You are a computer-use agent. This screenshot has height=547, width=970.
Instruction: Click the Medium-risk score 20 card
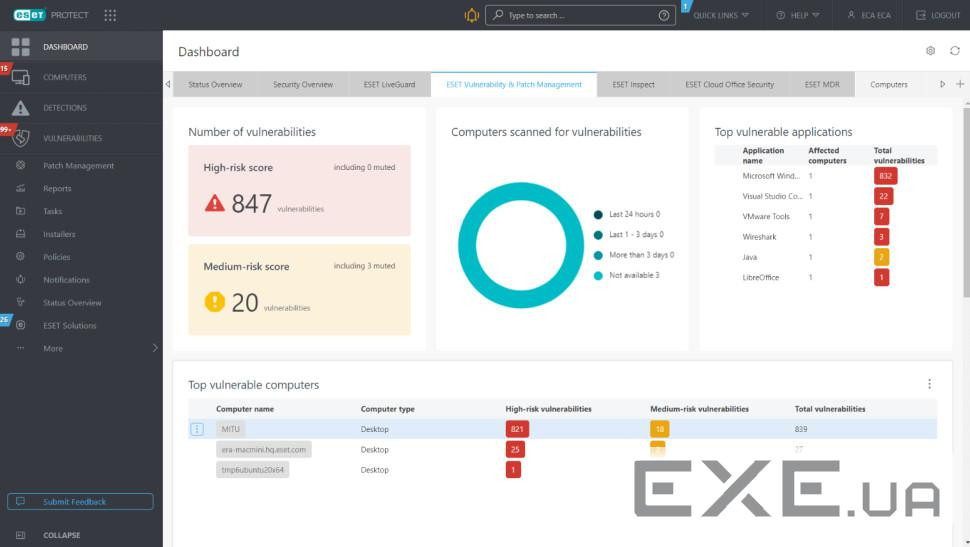(299, 290)
